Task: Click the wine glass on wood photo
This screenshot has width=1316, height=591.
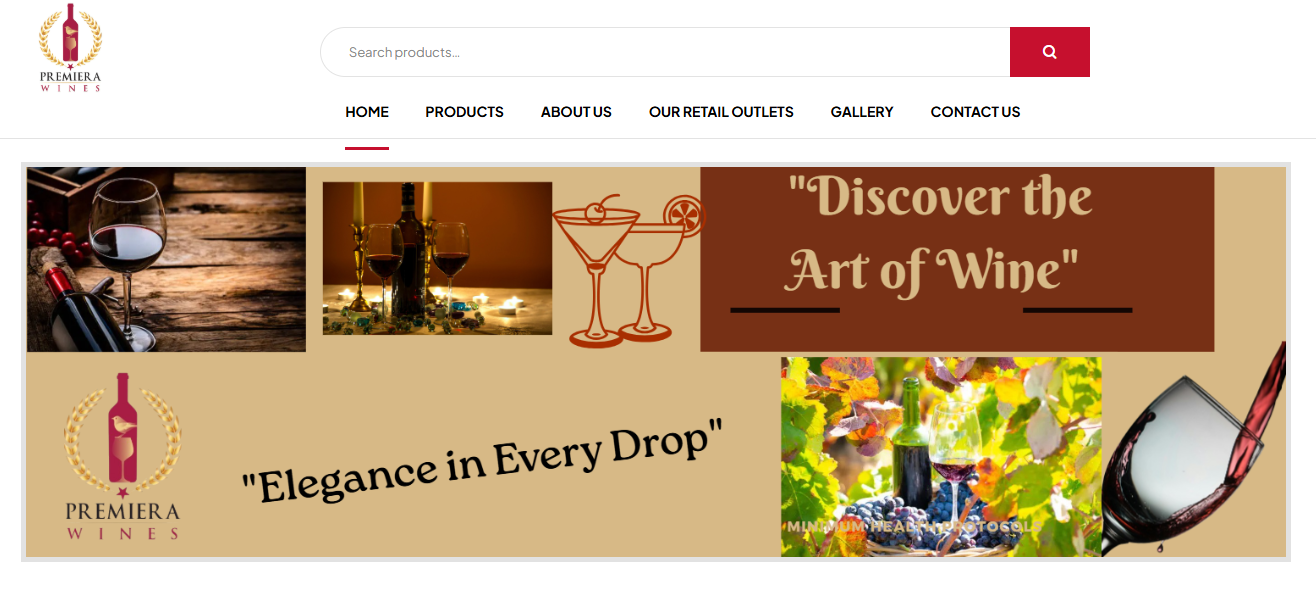Action: coord(166,259)
